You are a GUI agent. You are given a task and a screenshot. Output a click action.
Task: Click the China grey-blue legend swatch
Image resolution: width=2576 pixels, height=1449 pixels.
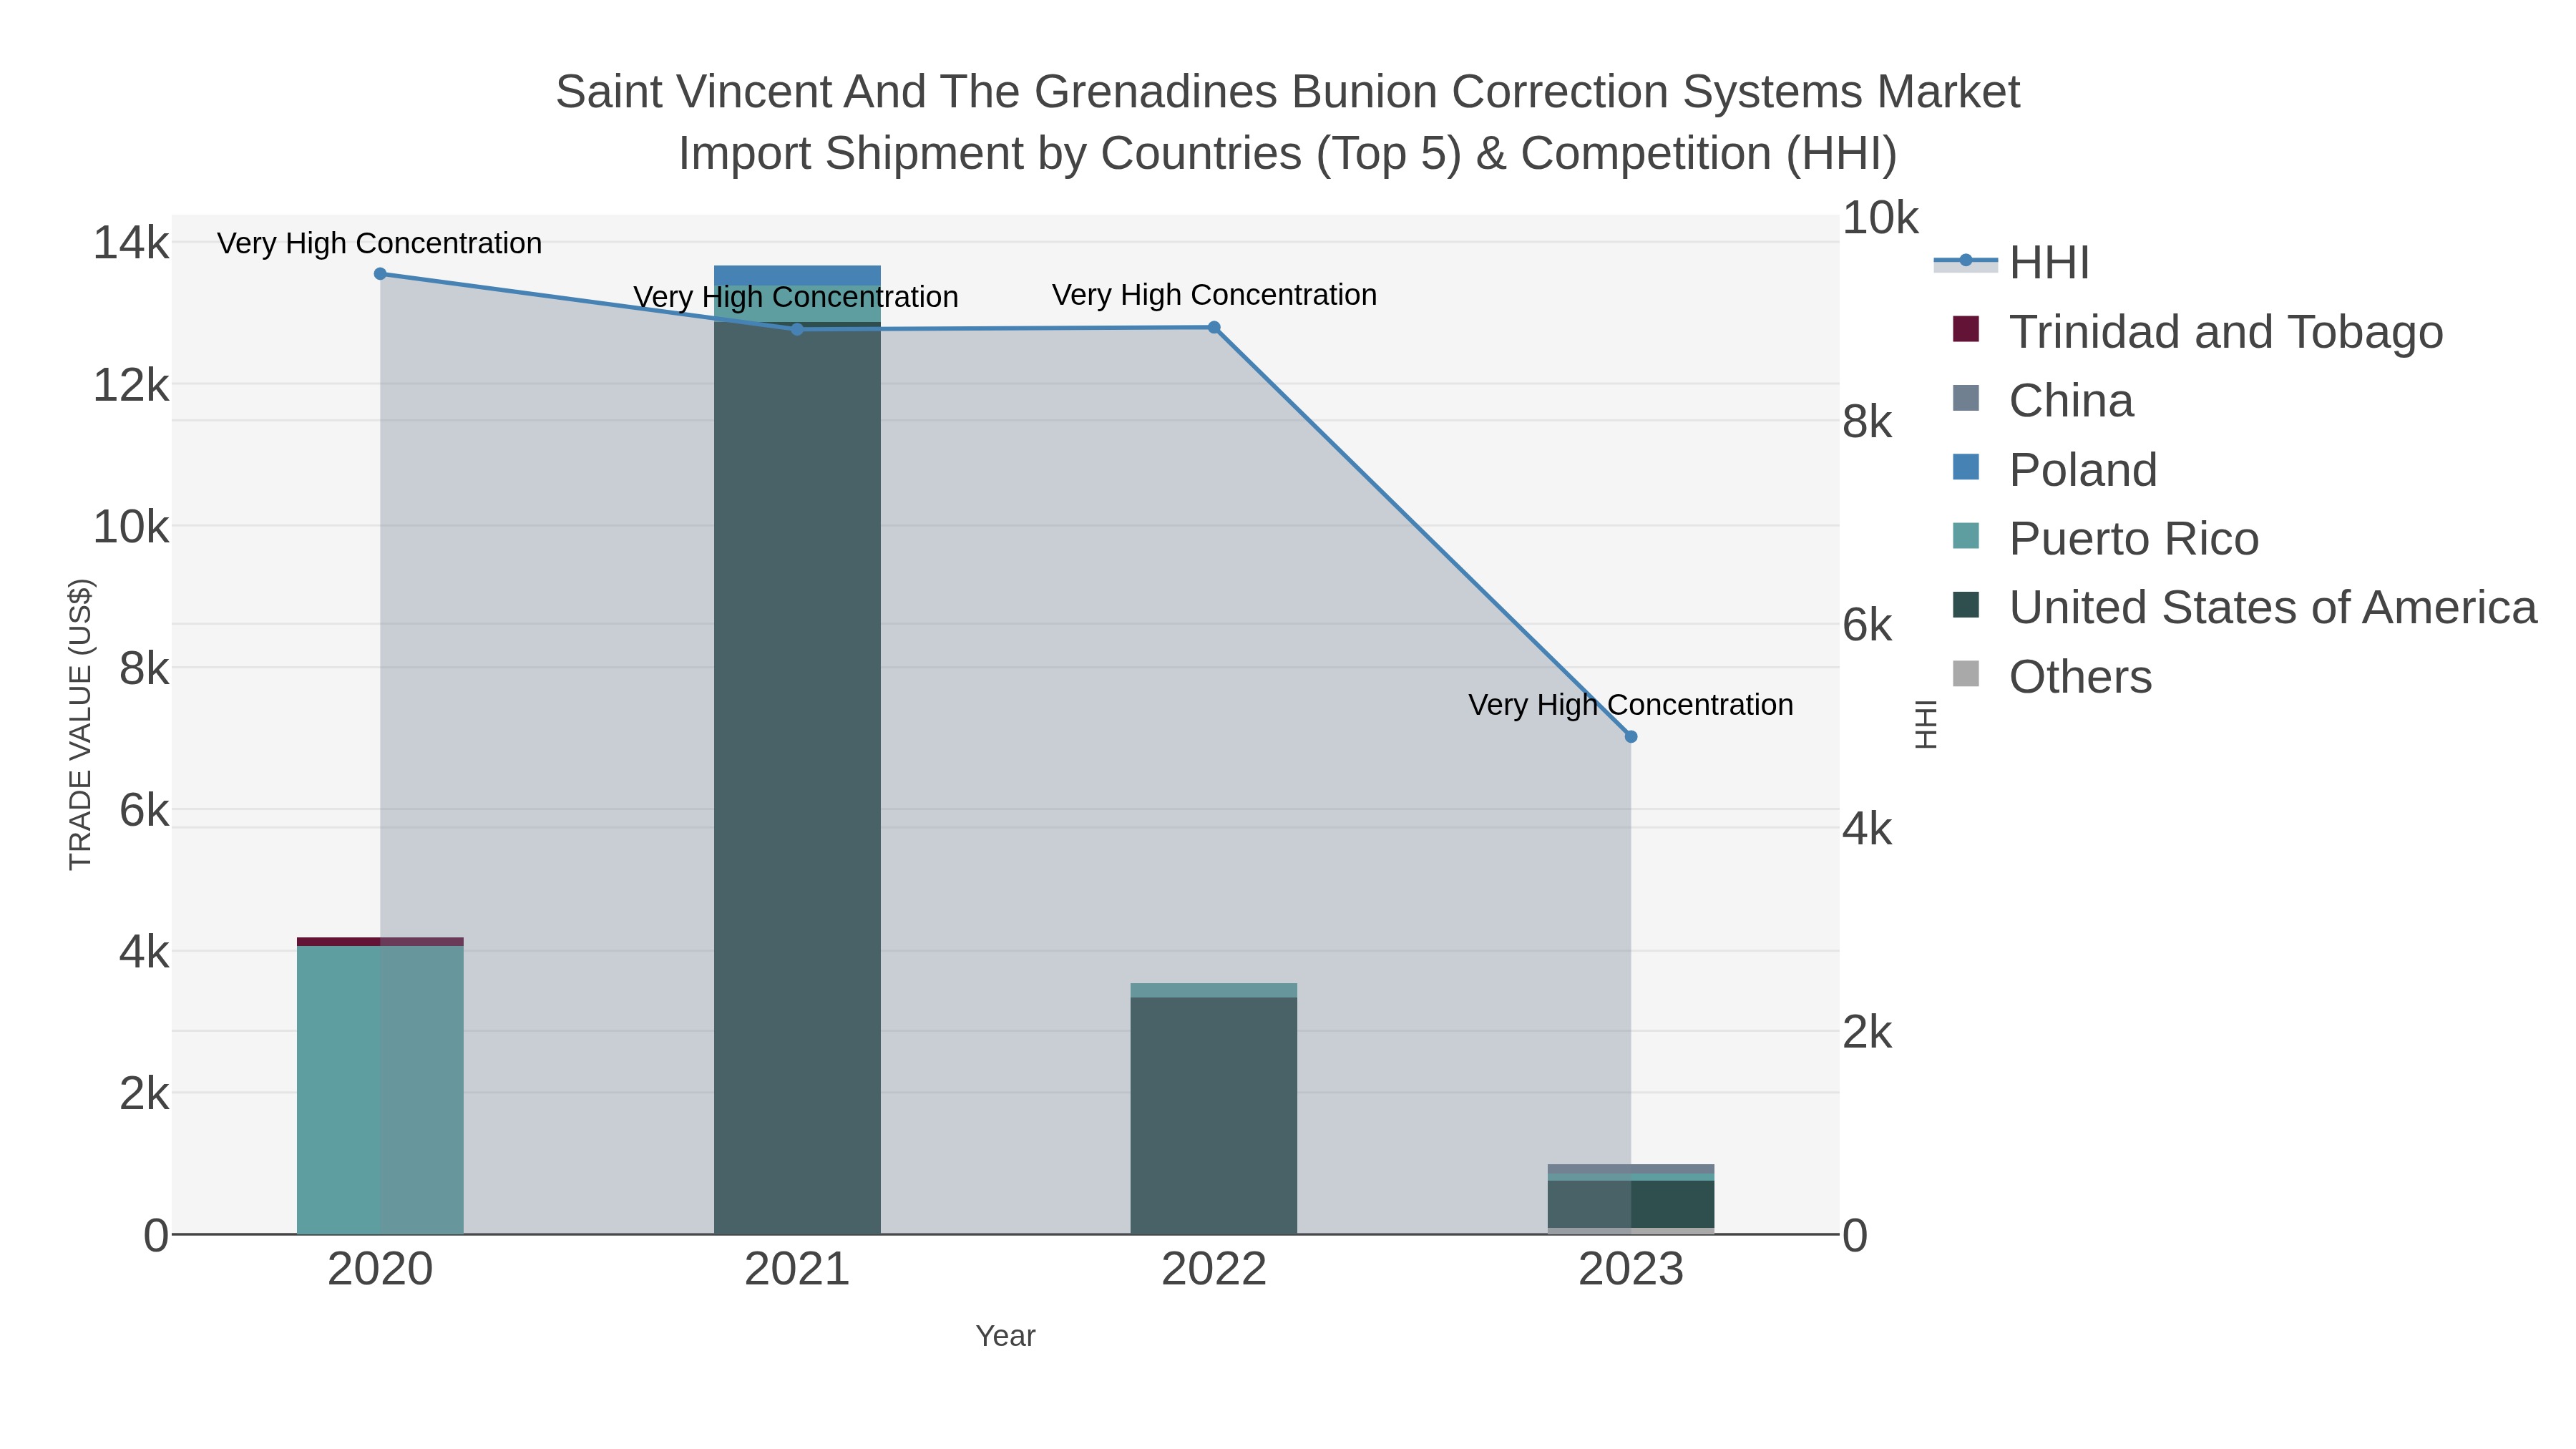[1965, 398]
